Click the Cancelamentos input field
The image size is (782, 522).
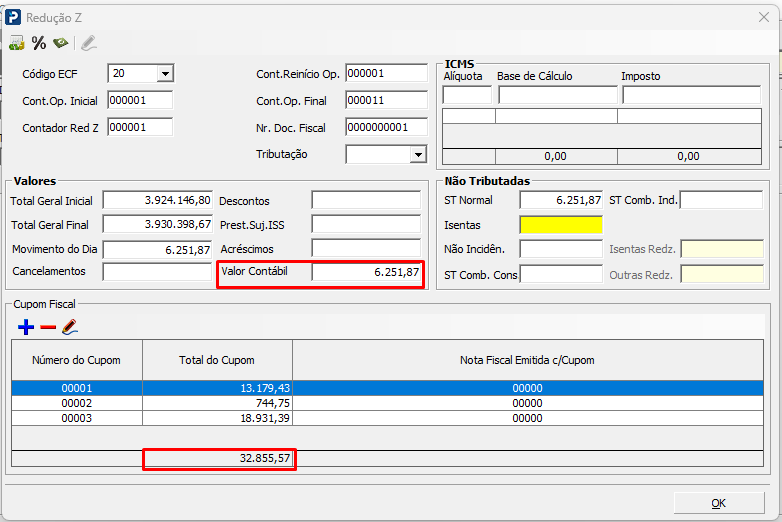[x=157, y=272]
